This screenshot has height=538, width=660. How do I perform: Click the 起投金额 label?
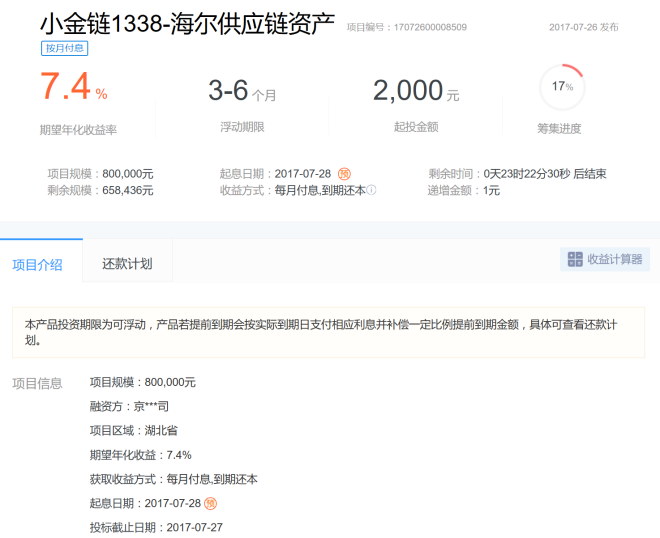[x=416, y=127]
